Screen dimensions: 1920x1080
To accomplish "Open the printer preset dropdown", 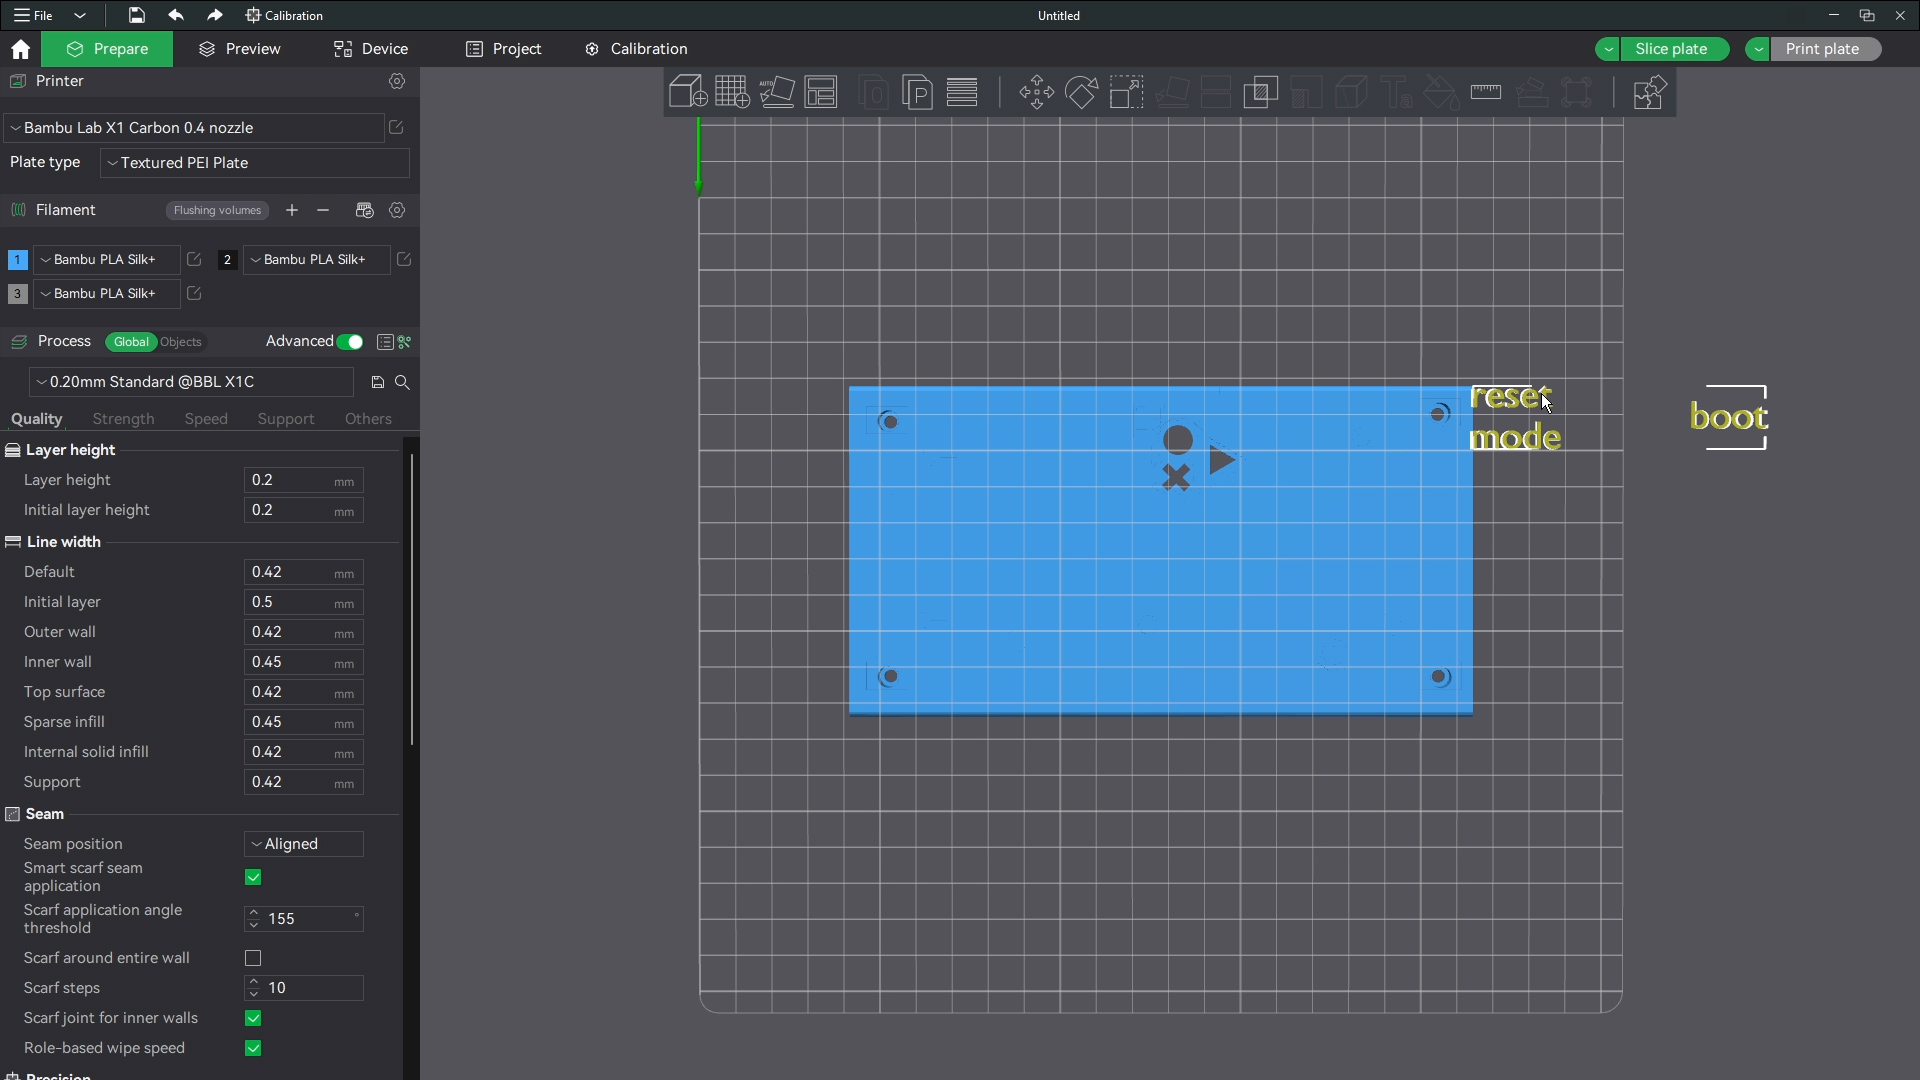I will (194, 128).
